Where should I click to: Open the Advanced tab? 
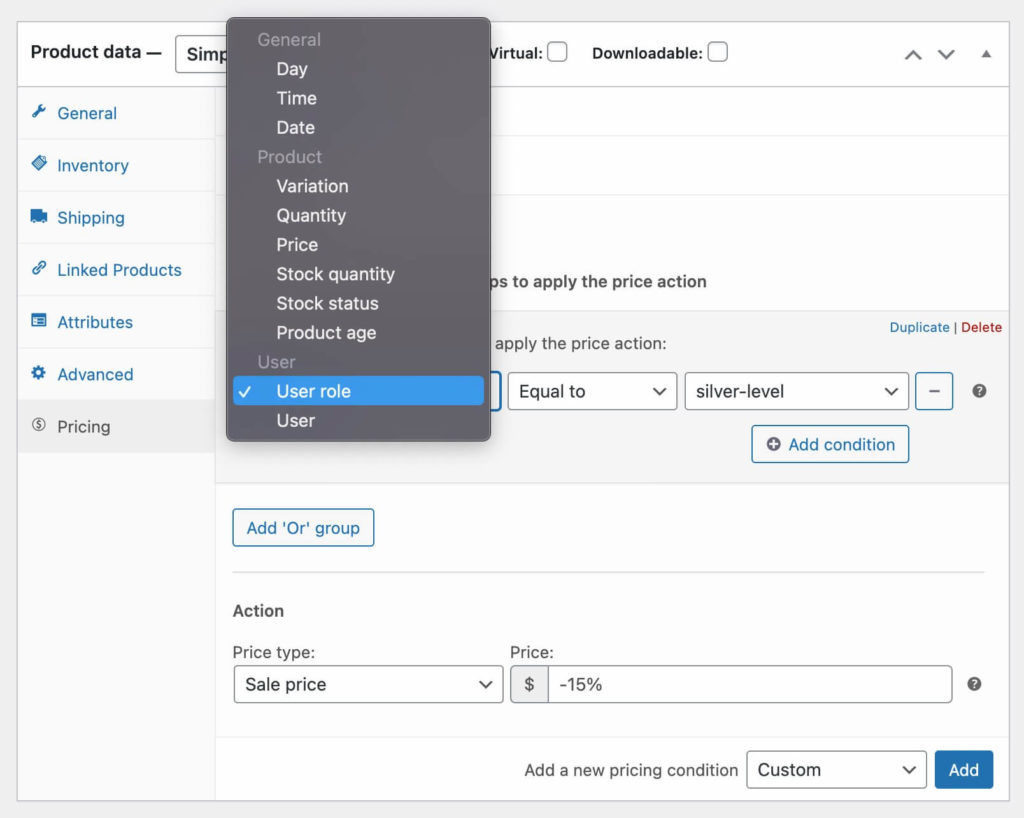[x=116, y=374]
